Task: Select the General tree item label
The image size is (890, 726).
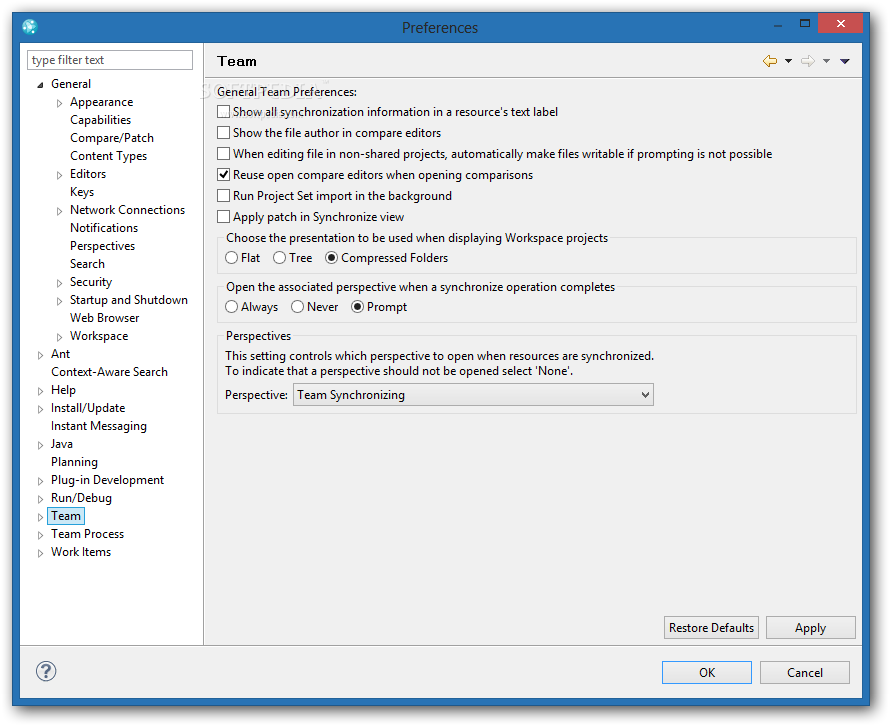Action: (71, 84)
